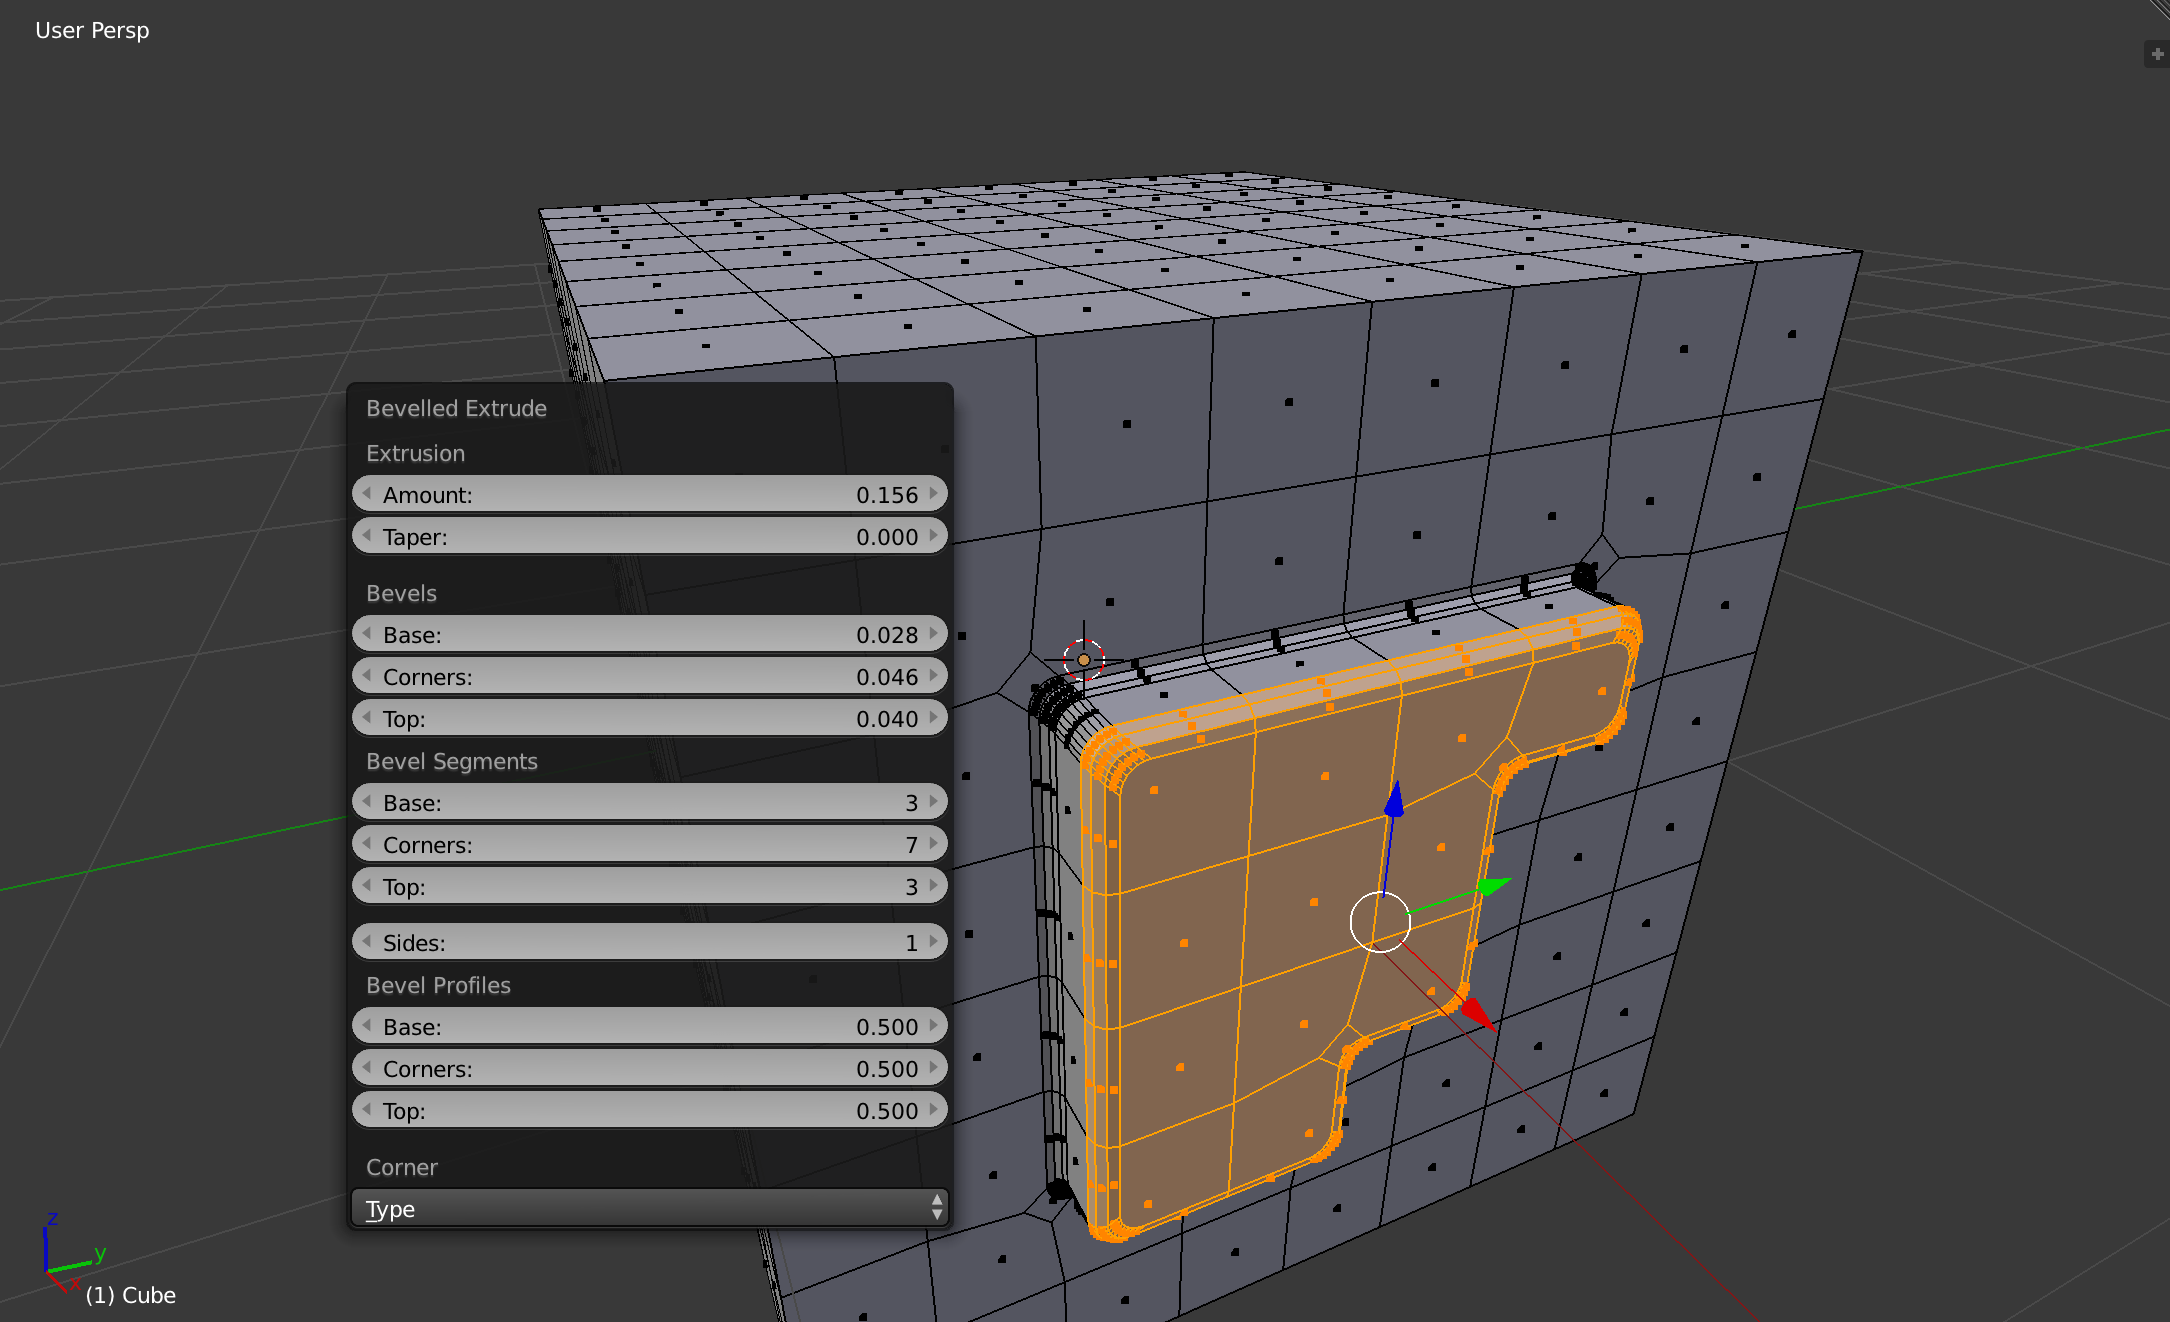
Task: Click the Bevel Profiles Base 0.500 slider
Action: coord(649,1026)
